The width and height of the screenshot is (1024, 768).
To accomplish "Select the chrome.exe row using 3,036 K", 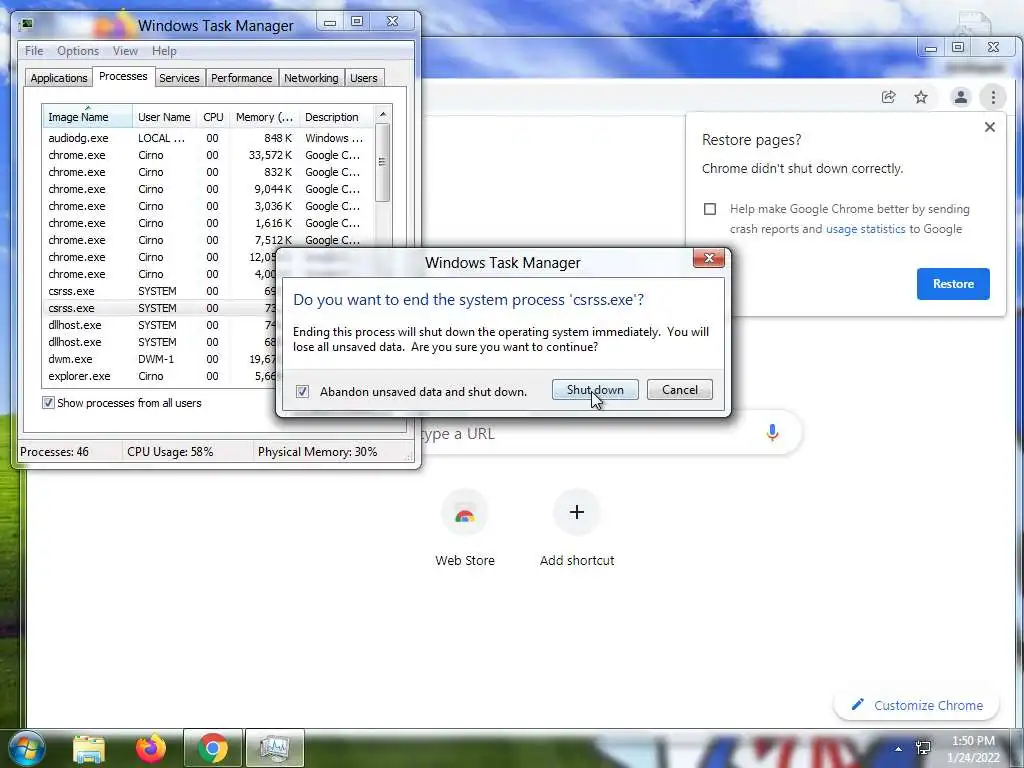I will (x=208, y=206).
